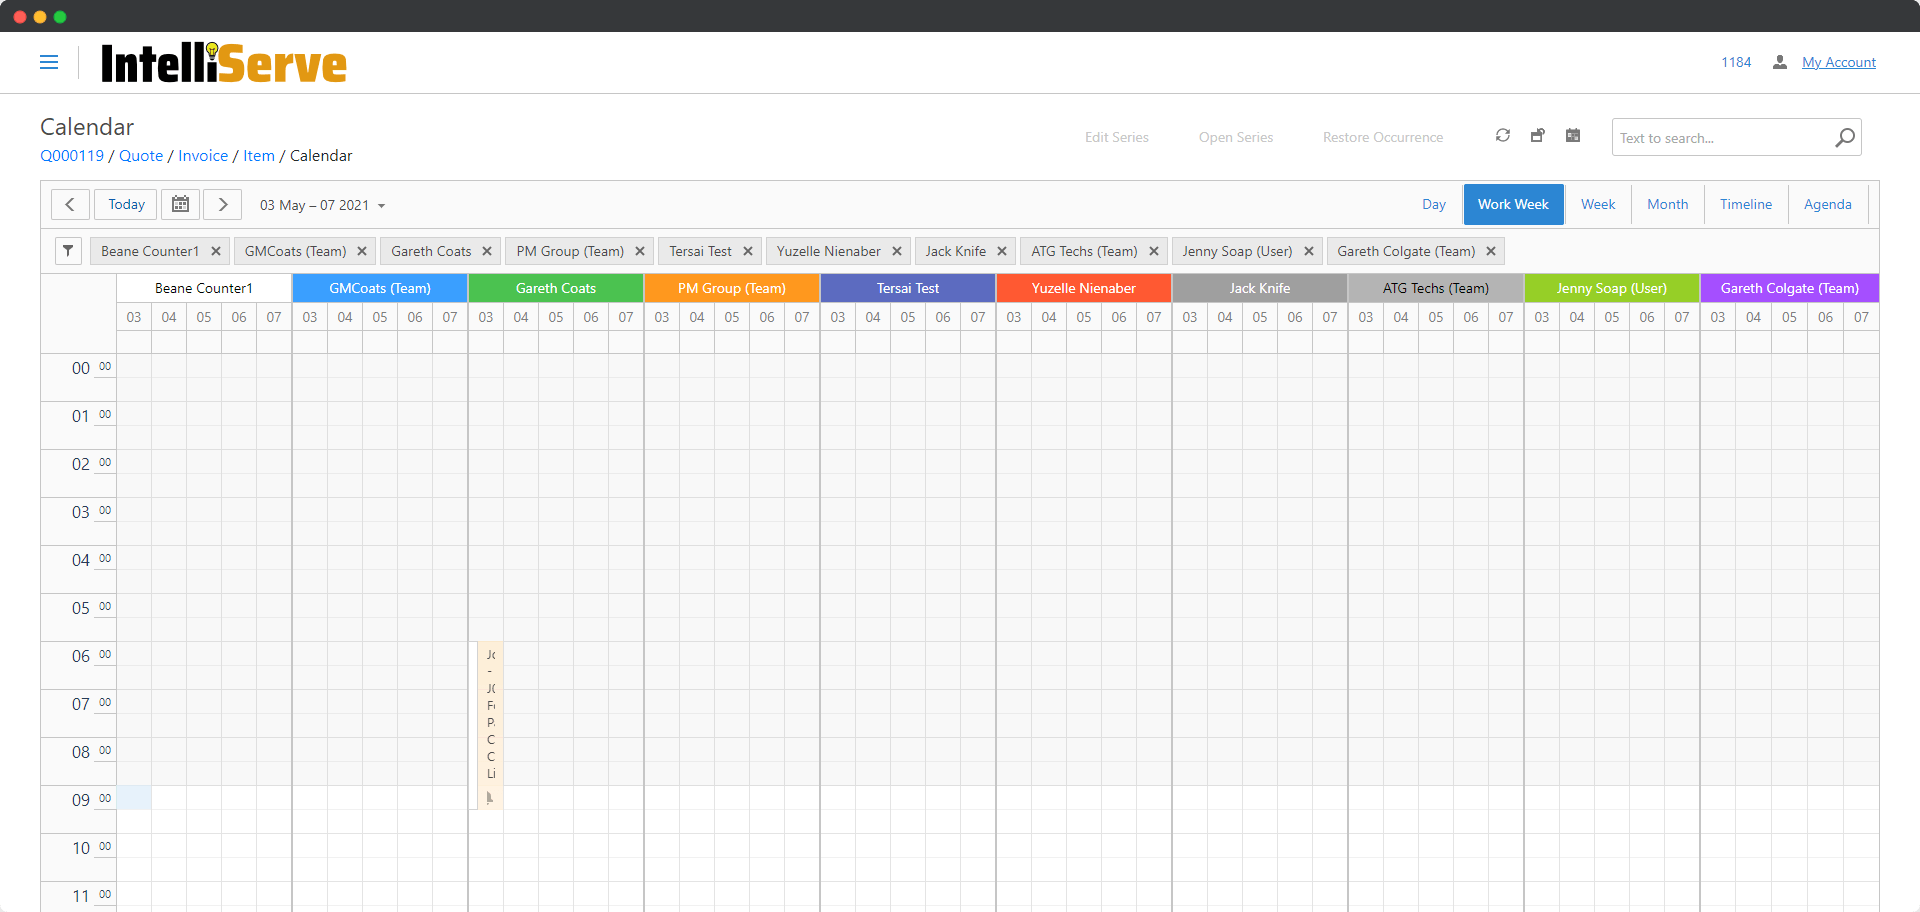Remove the GMCoats (Team) filter chip
The width and height of the screenshot is (1920, 912).
click(x=362, y=251)
